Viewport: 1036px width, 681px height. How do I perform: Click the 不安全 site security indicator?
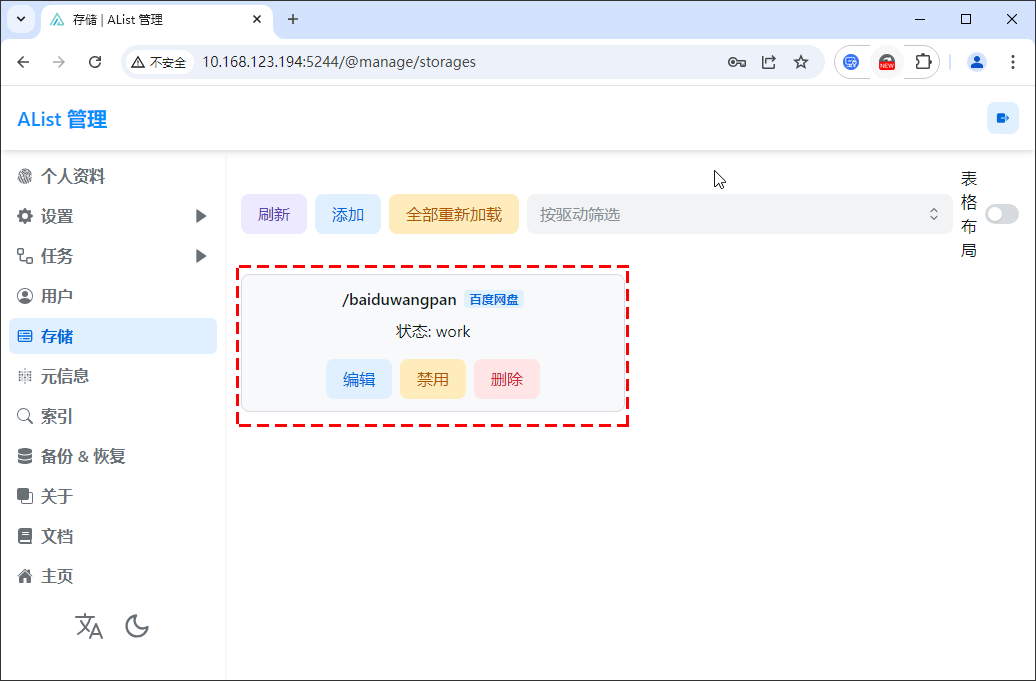pos(159,62)
